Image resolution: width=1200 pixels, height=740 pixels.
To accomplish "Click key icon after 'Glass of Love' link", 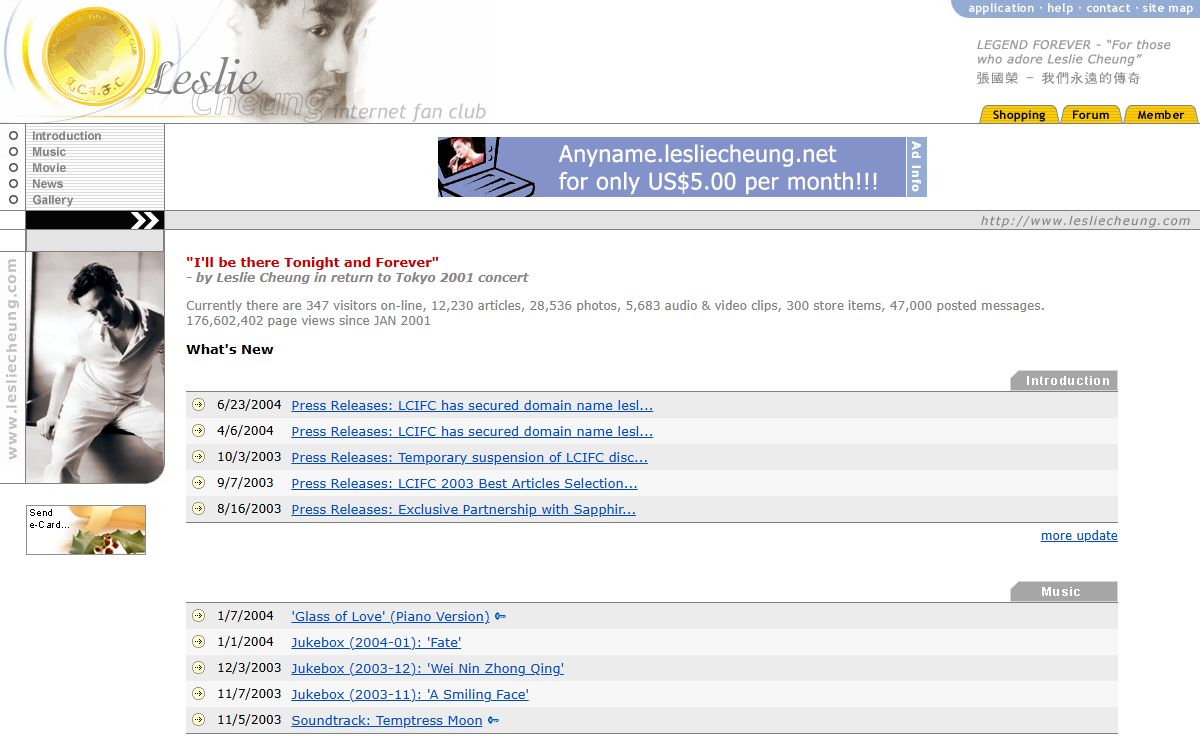I will pyautogui.click(x=500, y=617).
